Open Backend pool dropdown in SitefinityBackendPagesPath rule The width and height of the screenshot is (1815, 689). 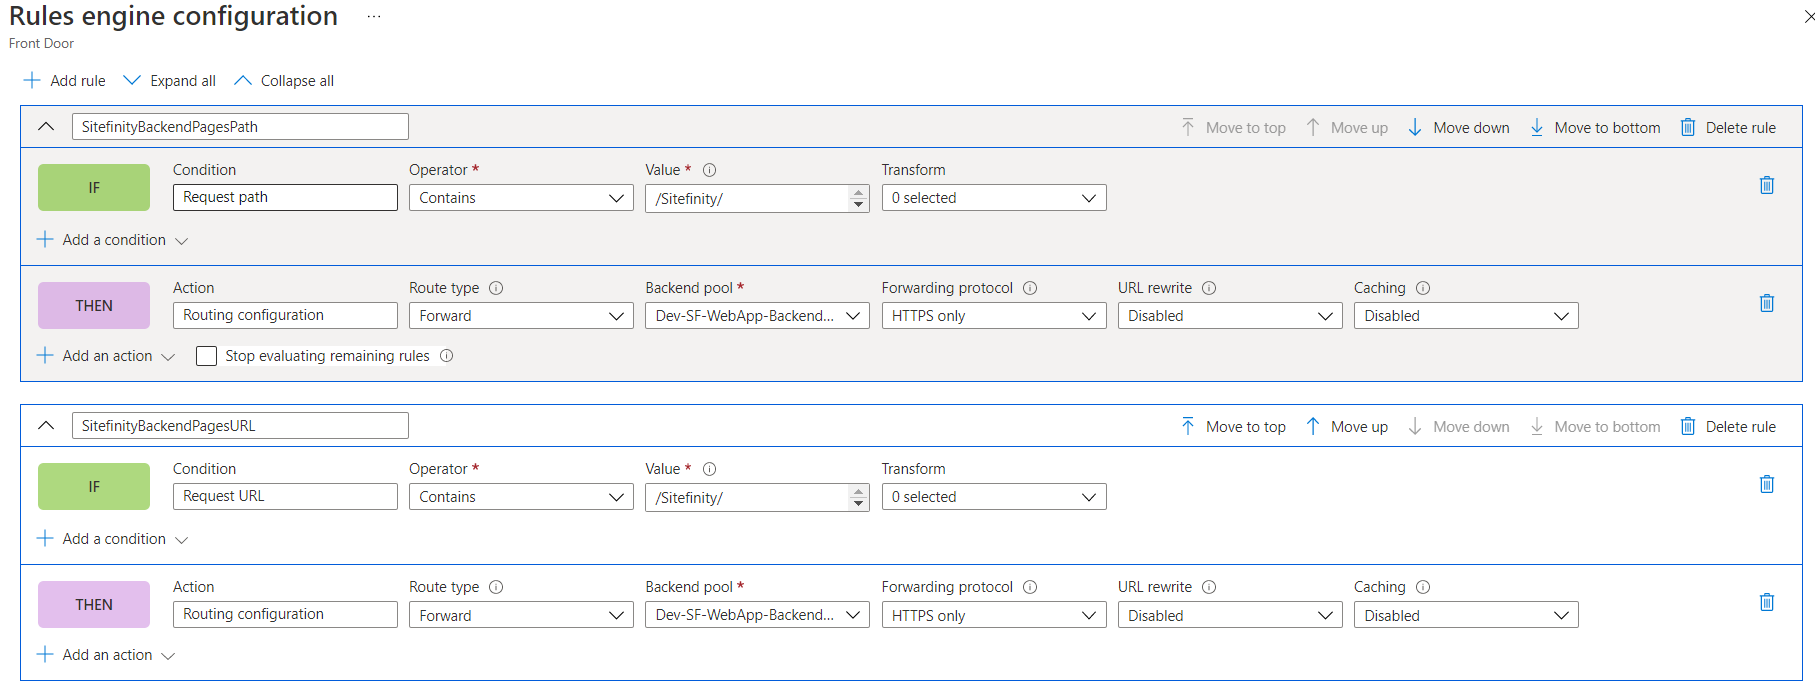coord(757,316)
